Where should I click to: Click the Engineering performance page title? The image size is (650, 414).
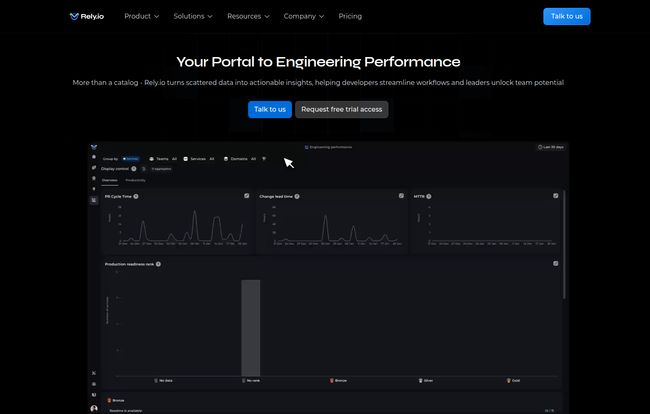328,147
